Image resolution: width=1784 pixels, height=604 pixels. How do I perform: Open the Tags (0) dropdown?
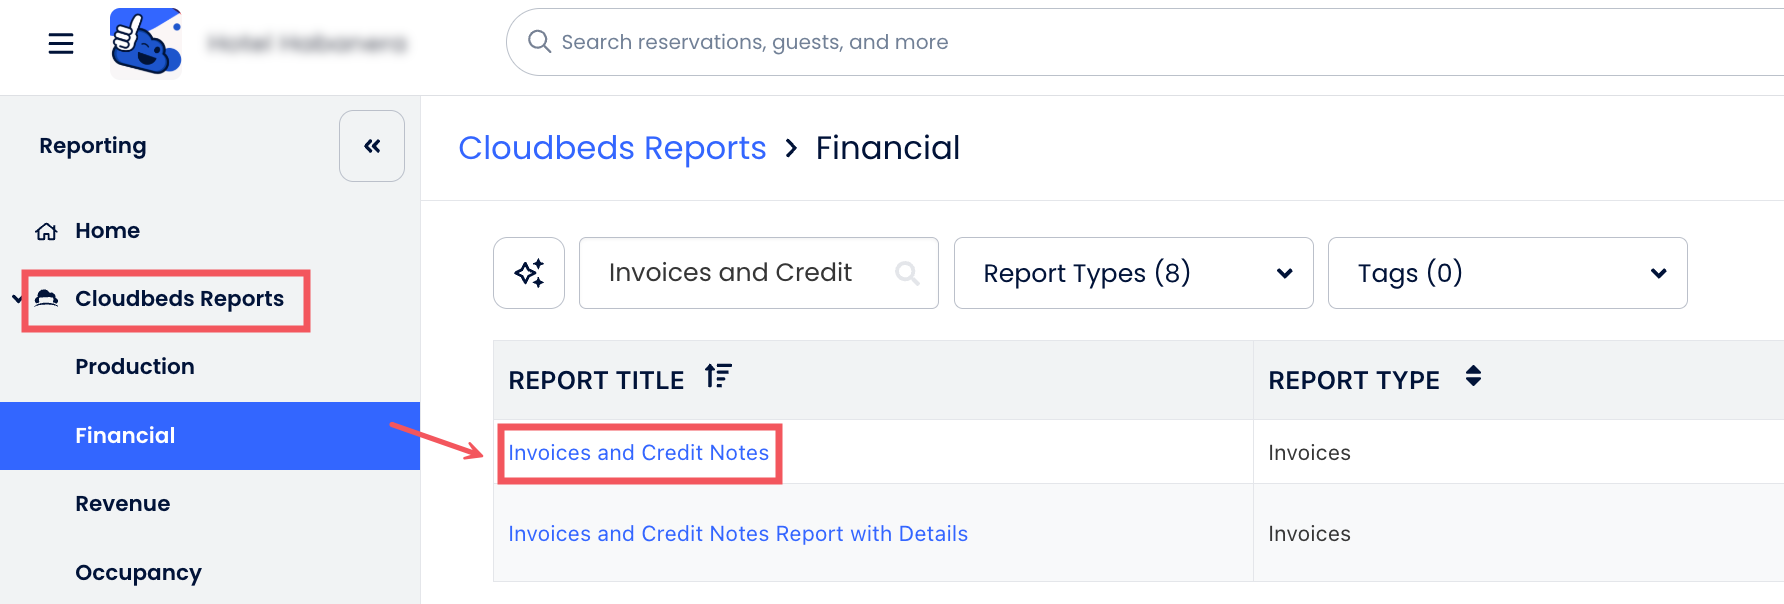(1507, 273)
